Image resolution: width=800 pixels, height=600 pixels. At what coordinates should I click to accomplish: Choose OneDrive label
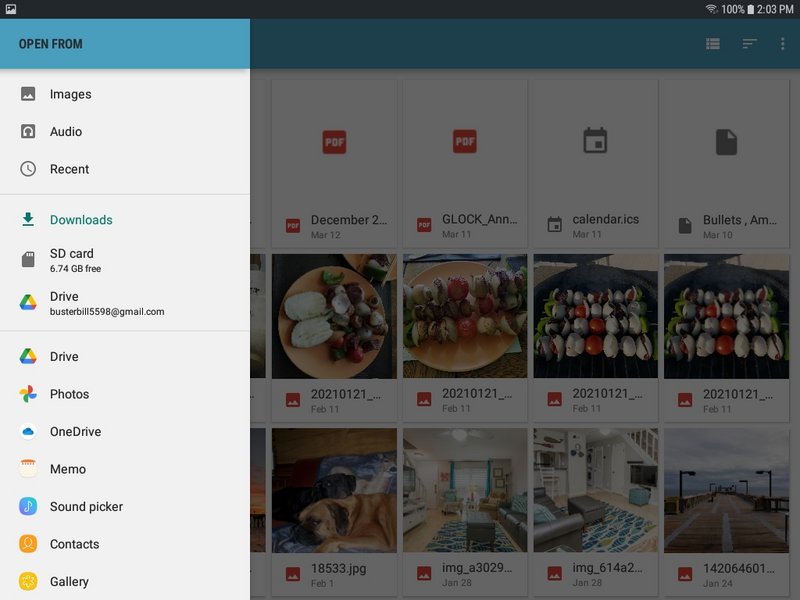tap(76, 432)
